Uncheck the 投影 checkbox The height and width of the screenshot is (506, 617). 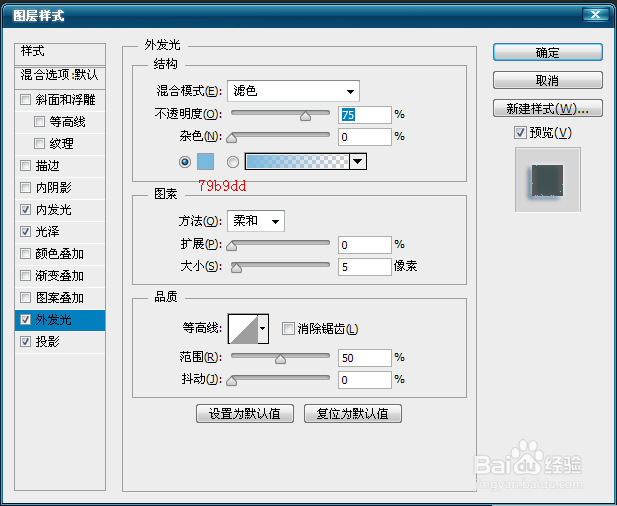point(26,342)
